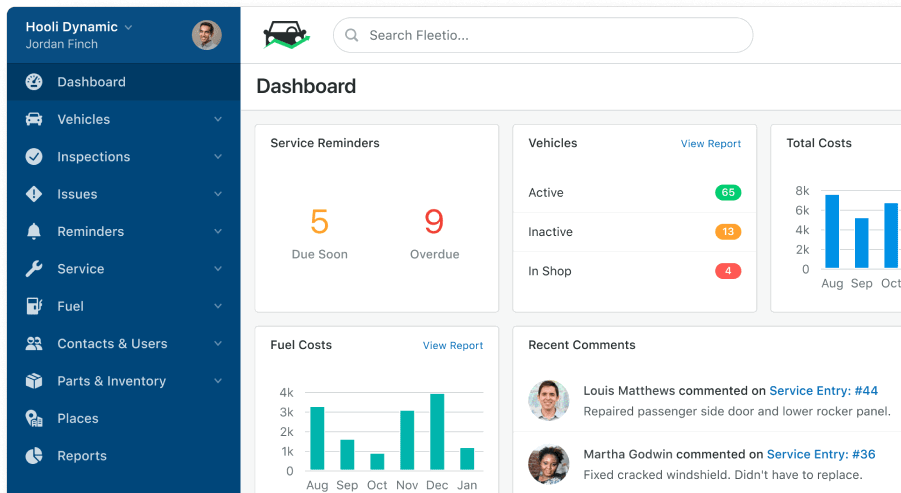Click the In Shop row label
This screenshot has width=901, height=493.
(x=550, y=271)
